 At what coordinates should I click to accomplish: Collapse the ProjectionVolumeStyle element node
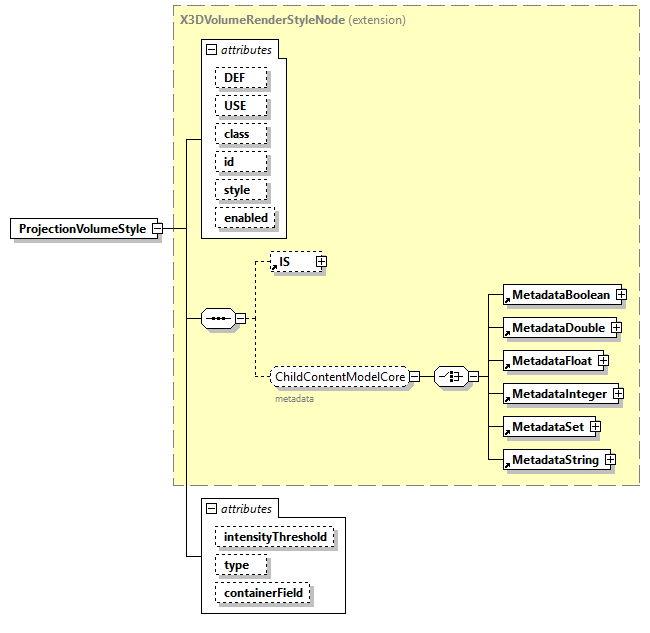point(158,229)
